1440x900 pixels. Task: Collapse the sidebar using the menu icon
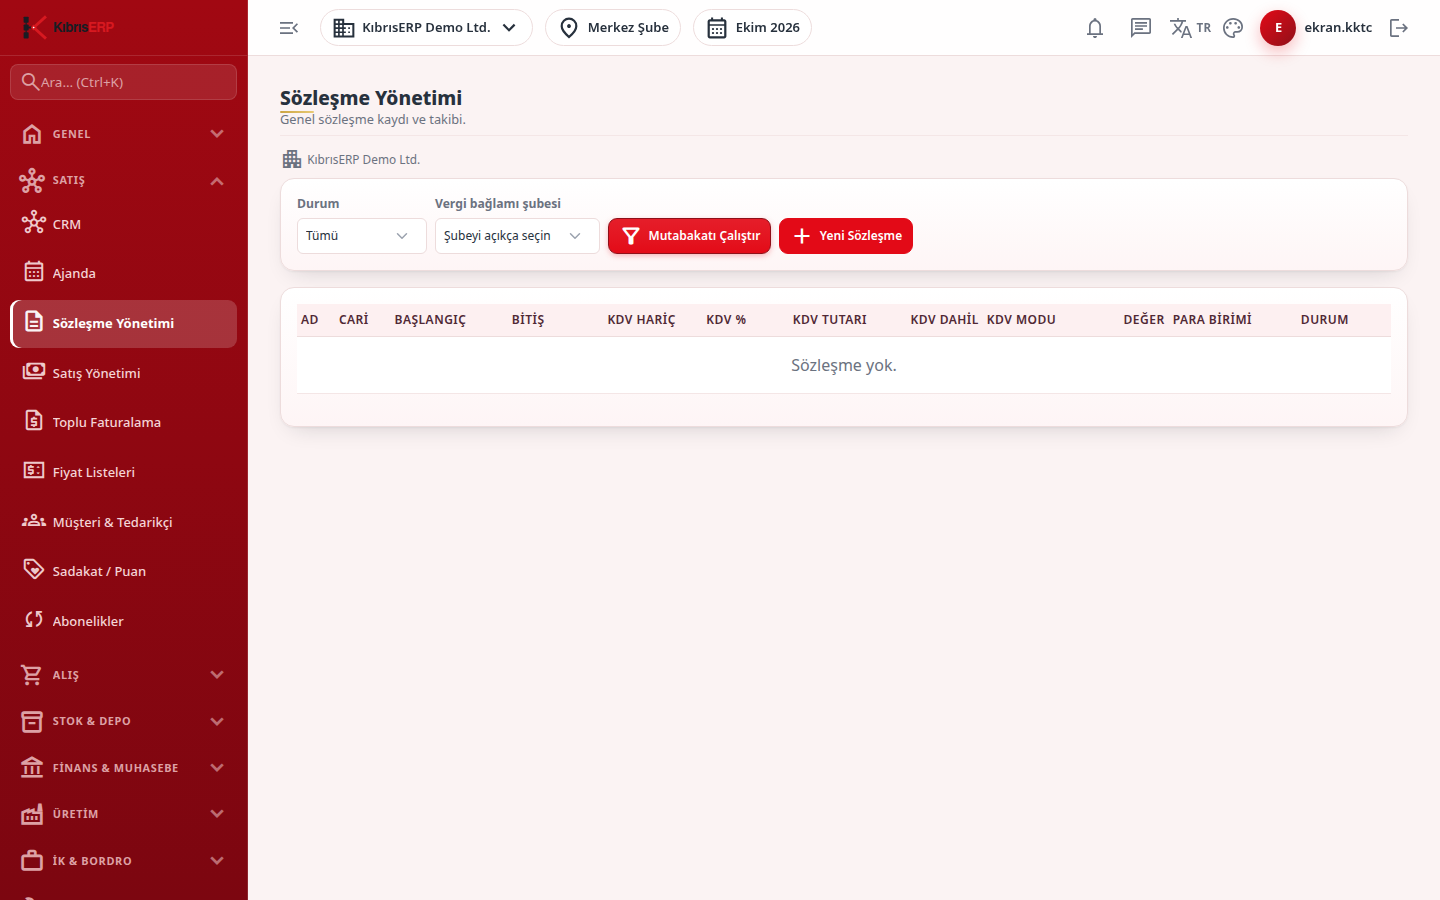[x=289, y=28]
